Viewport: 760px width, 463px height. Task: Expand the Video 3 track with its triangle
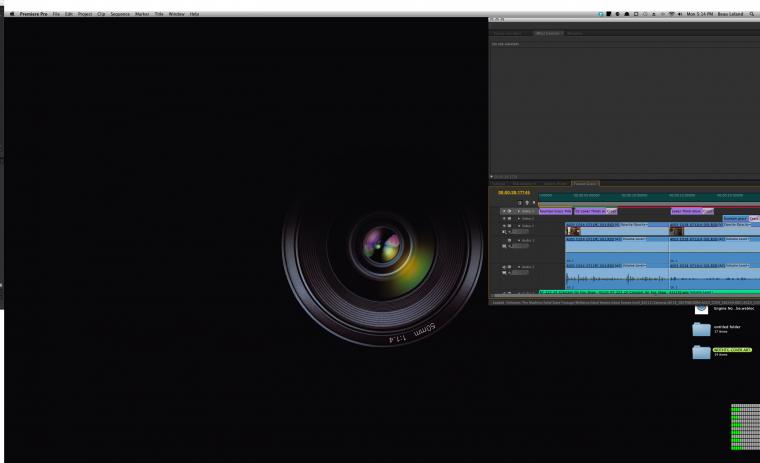click(x=519, y=211)
